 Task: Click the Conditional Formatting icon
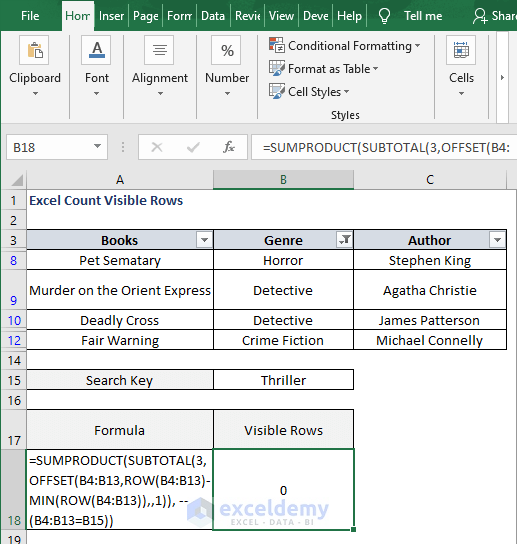[x=277, y=45]
